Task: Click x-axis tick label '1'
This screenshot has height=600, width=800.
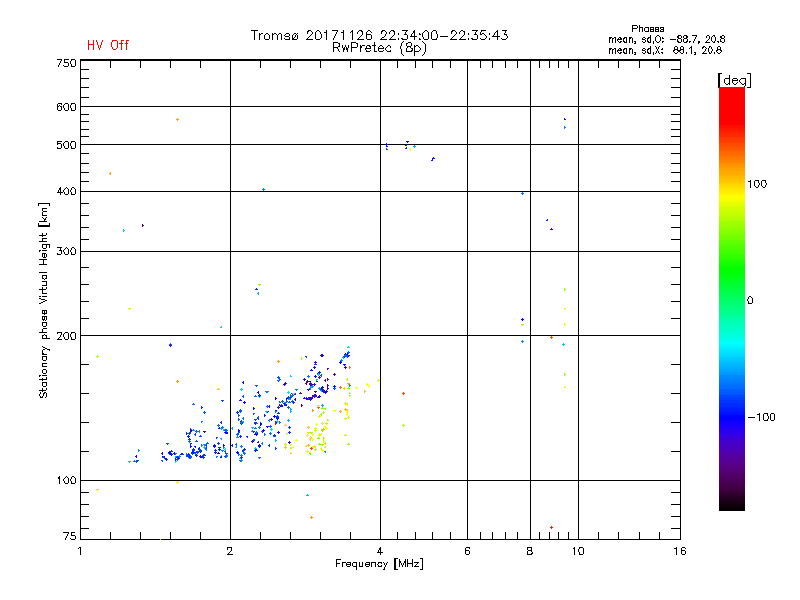Action: tap(80, 551)
